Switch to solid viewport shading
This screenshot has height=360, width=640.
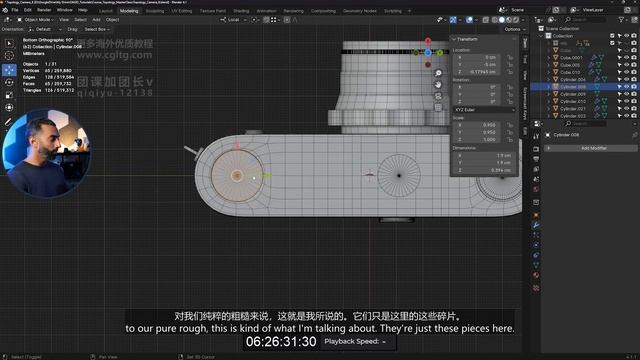pyautogui.click(x=502, y=20)
